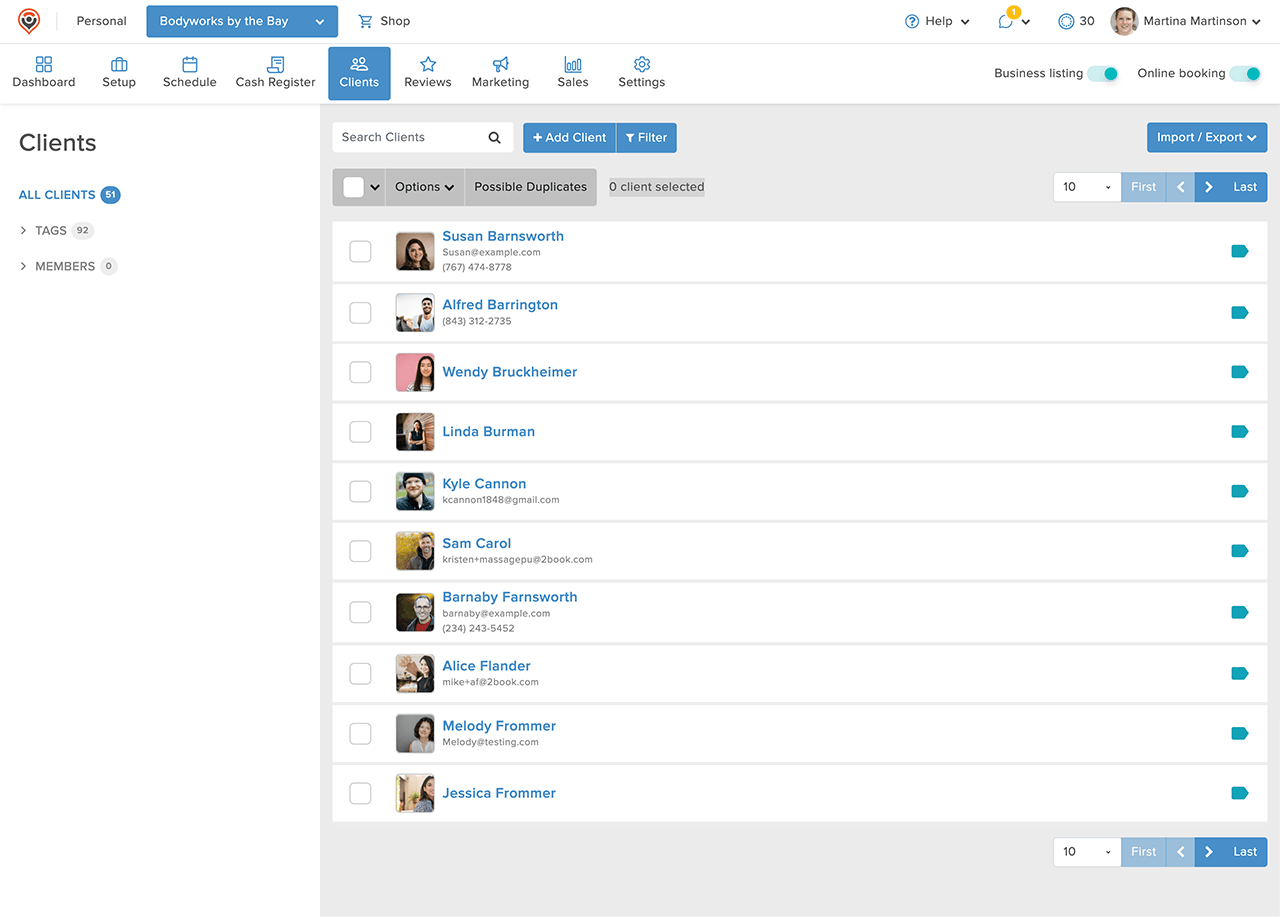1280x917 pixels.
Task: Disable the Online booking toggle
Action: point(1245,74)
